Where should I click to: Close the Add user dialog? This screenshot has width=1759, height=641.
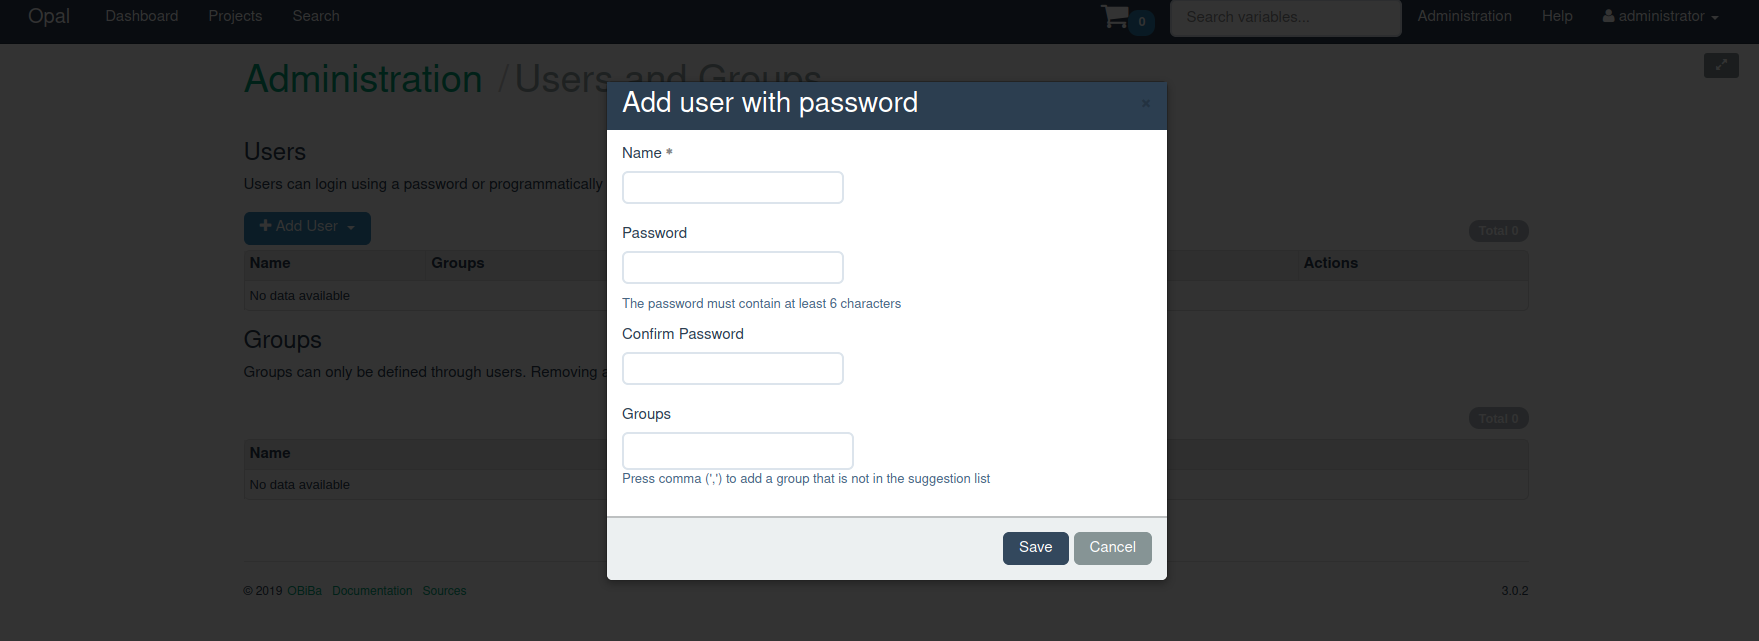pos(1146,104)
